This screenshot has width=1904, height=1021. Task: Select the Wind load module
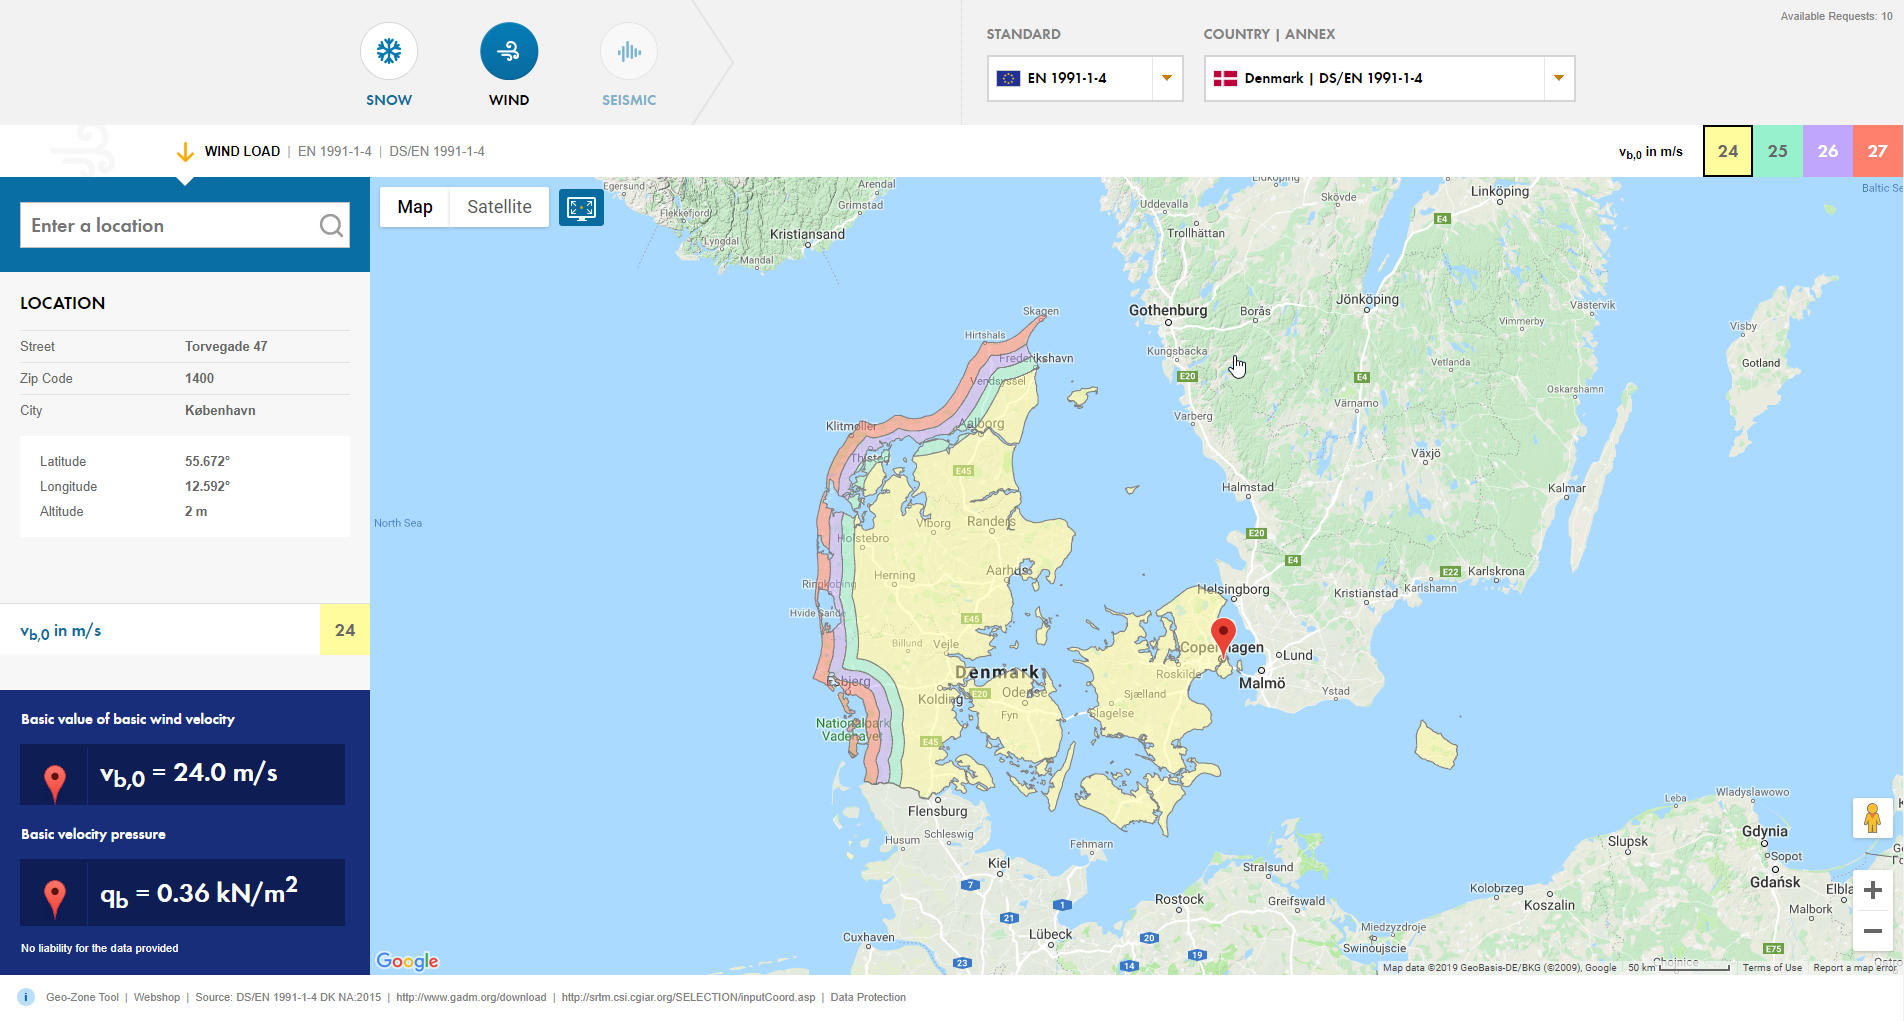pos(509,50)
